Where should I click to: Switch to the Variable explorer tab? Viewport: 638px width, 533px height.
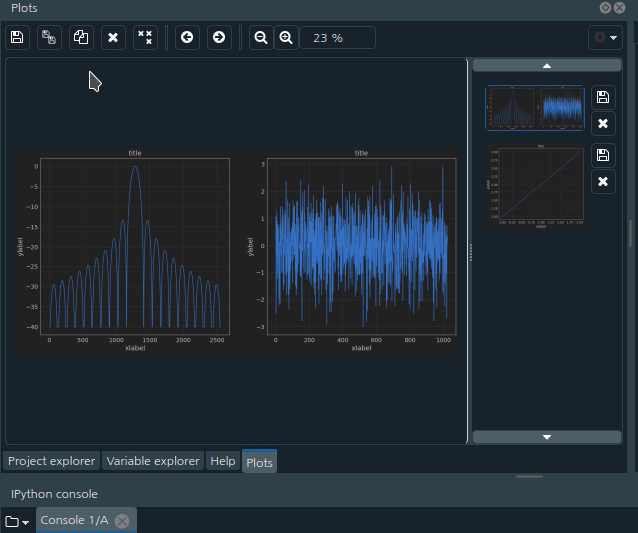pyautogui.click(x=153, y=461)
